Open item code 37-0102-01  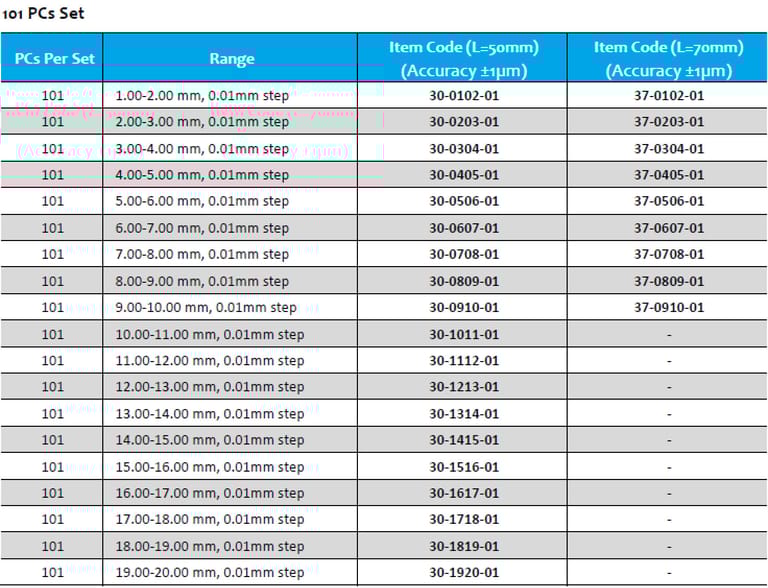point(668,96)
